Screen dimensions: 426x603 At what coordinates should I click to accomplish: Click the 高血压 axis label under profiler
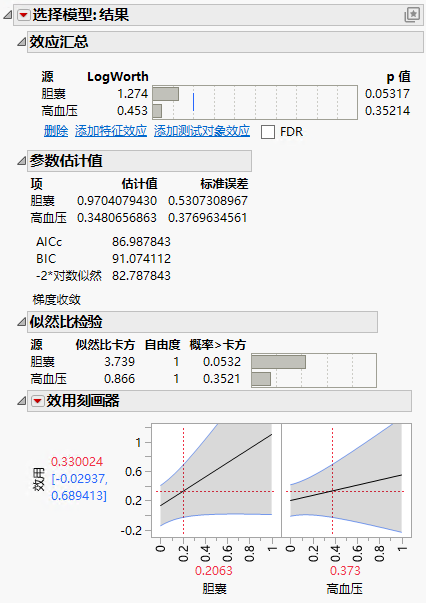(344, 589)
